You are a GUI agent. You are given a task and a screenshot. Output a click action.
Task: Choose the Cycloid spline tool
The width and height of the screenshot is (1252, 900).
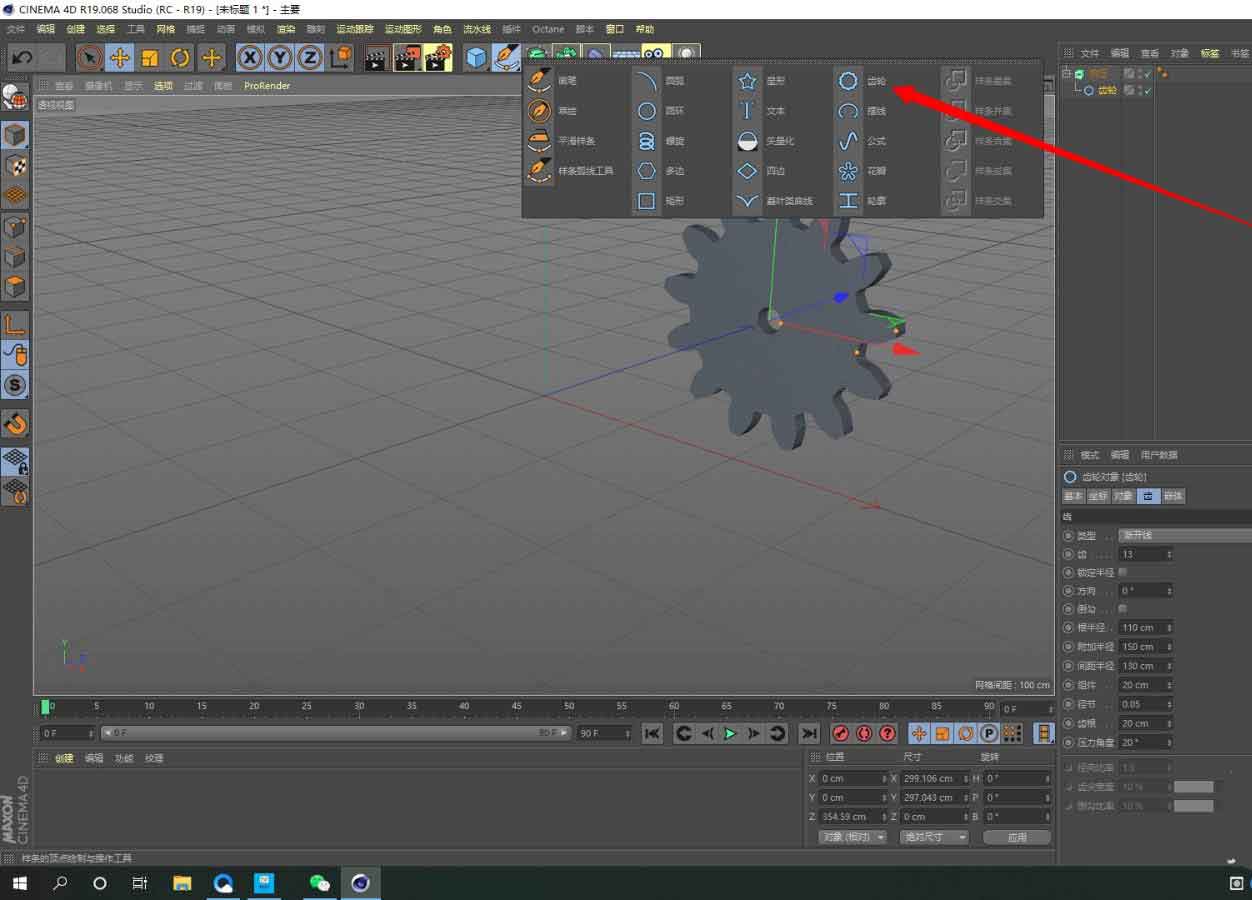pos(848,111)
